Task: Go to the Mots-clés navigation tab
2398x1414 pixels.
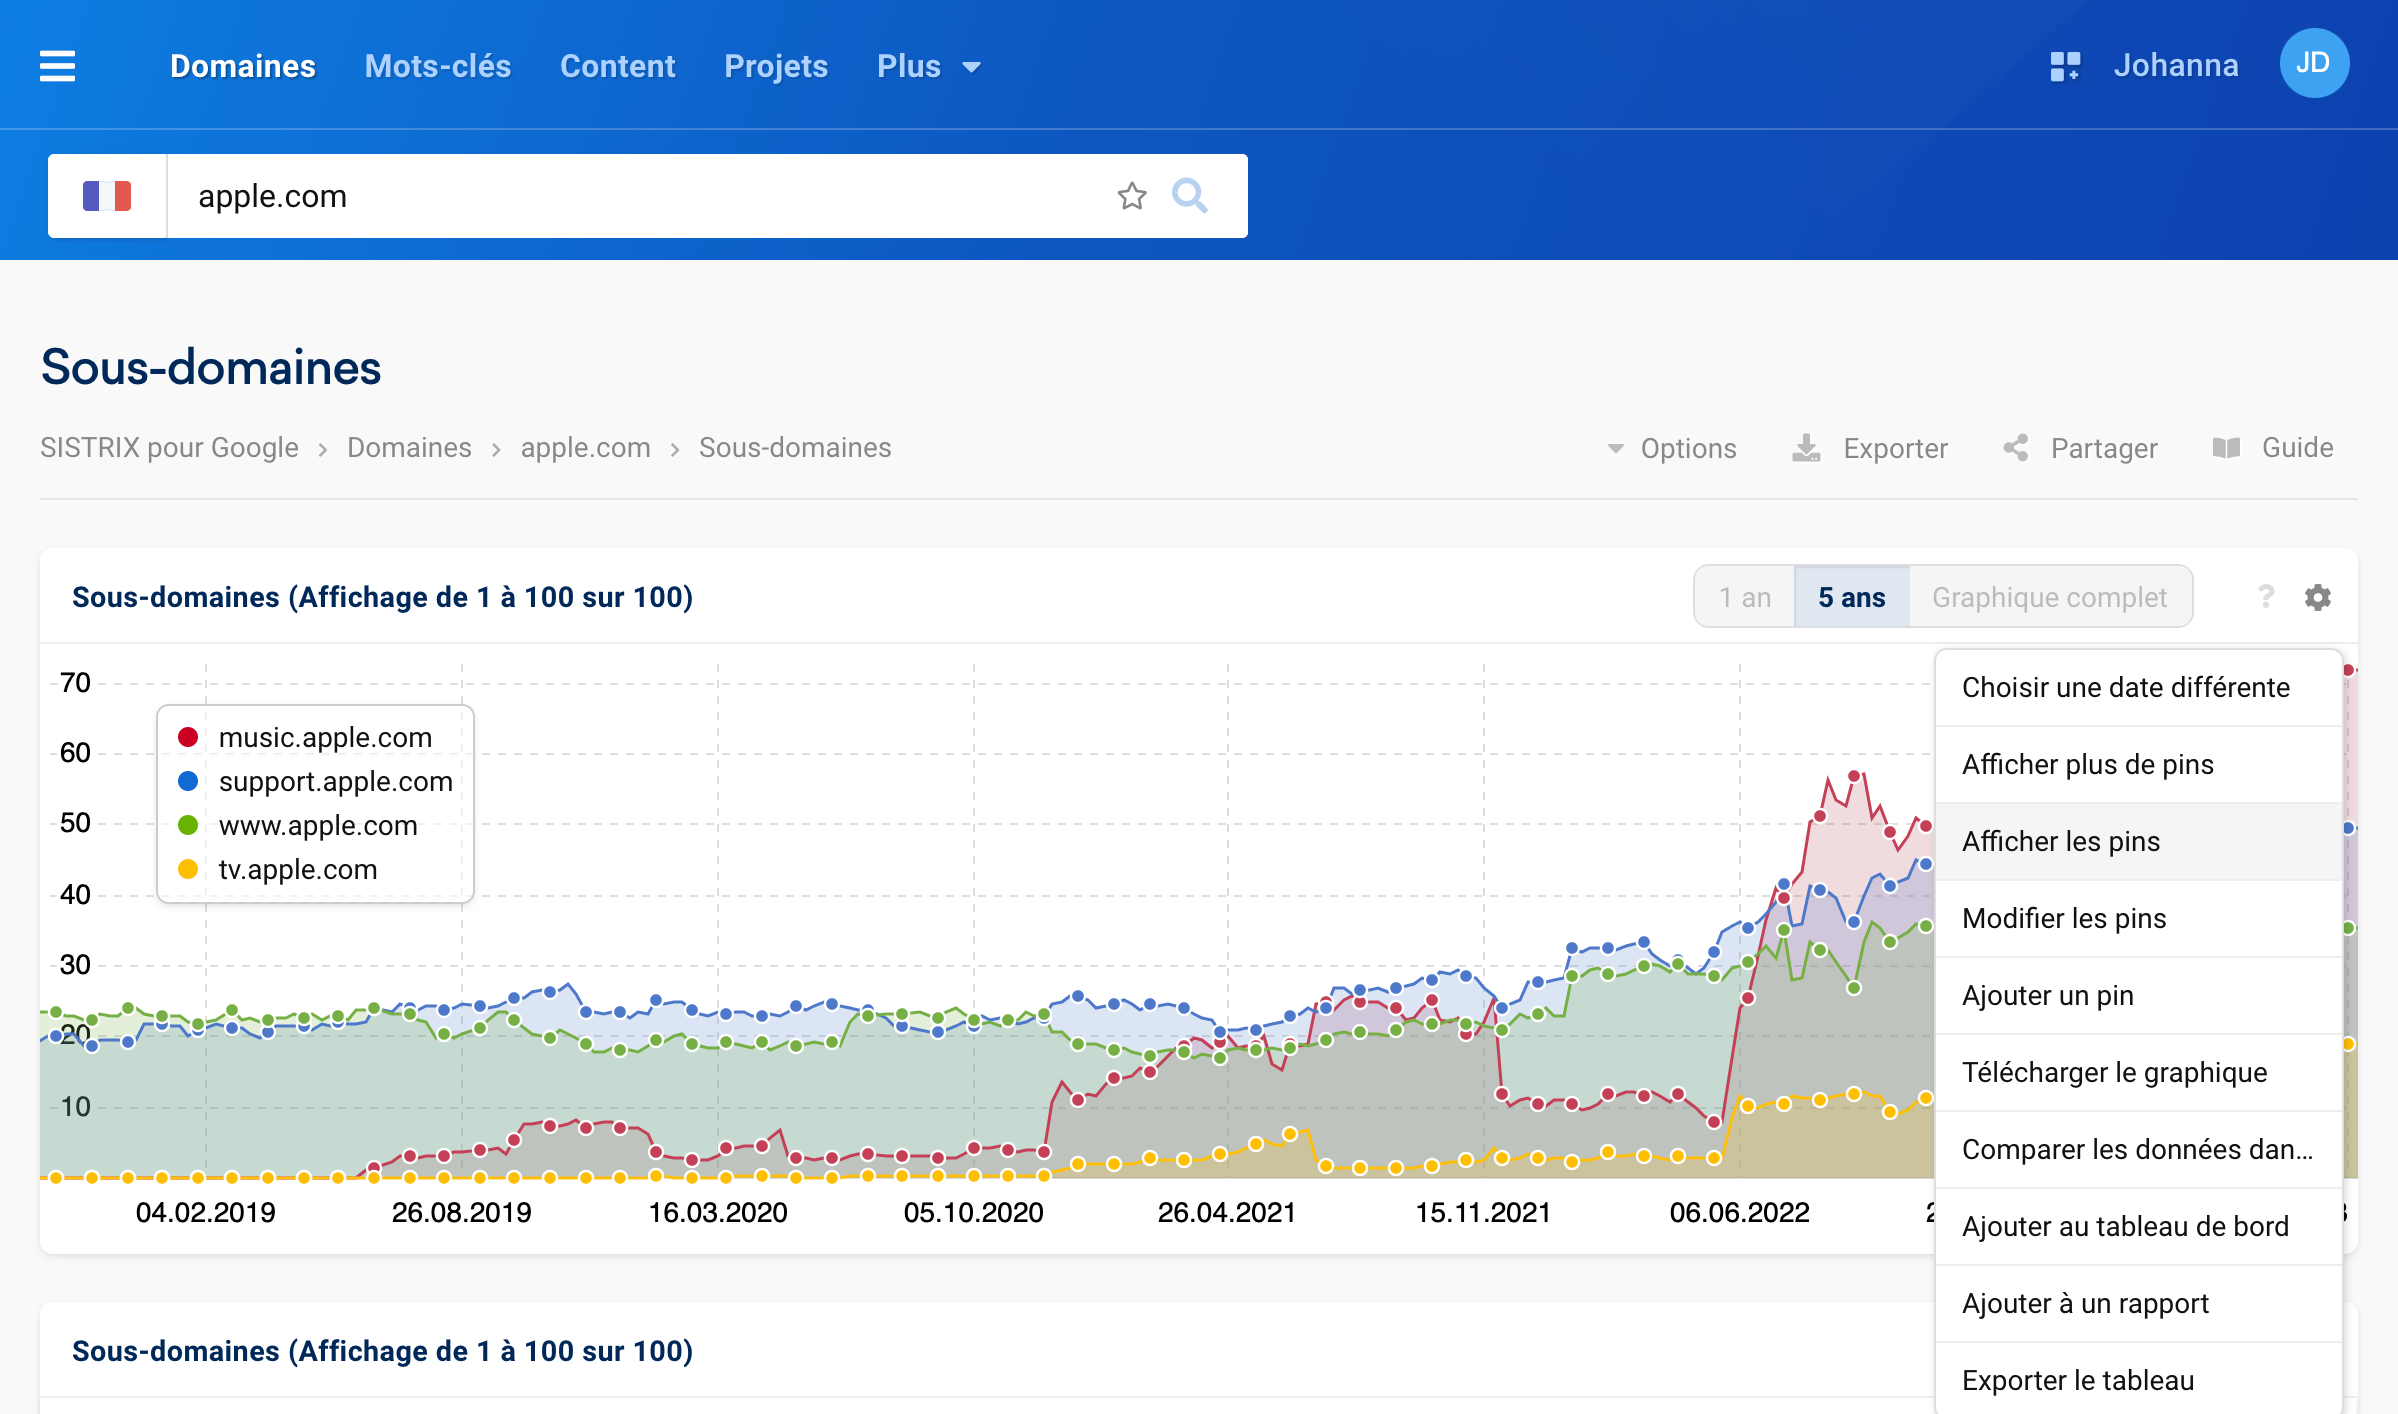Action: click(x=438, y=66)
